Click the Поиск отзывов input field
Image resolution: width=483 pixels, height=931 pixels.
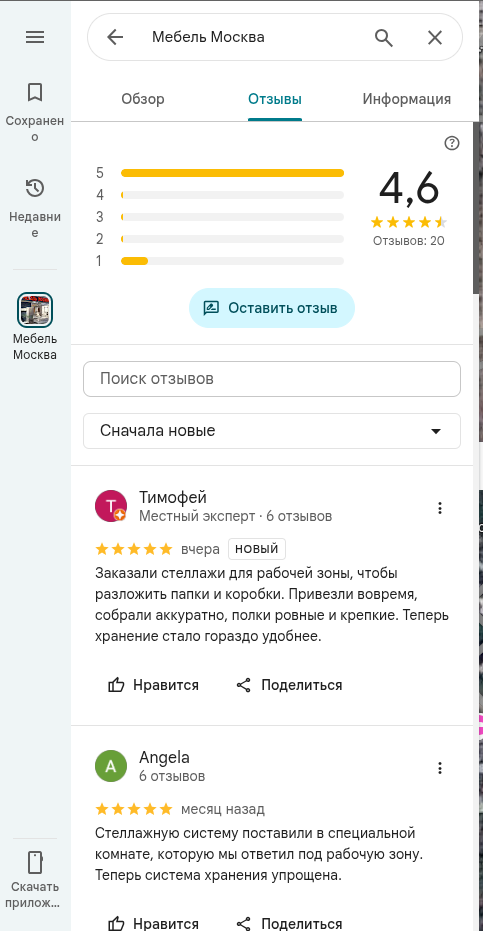coord(272,379)
